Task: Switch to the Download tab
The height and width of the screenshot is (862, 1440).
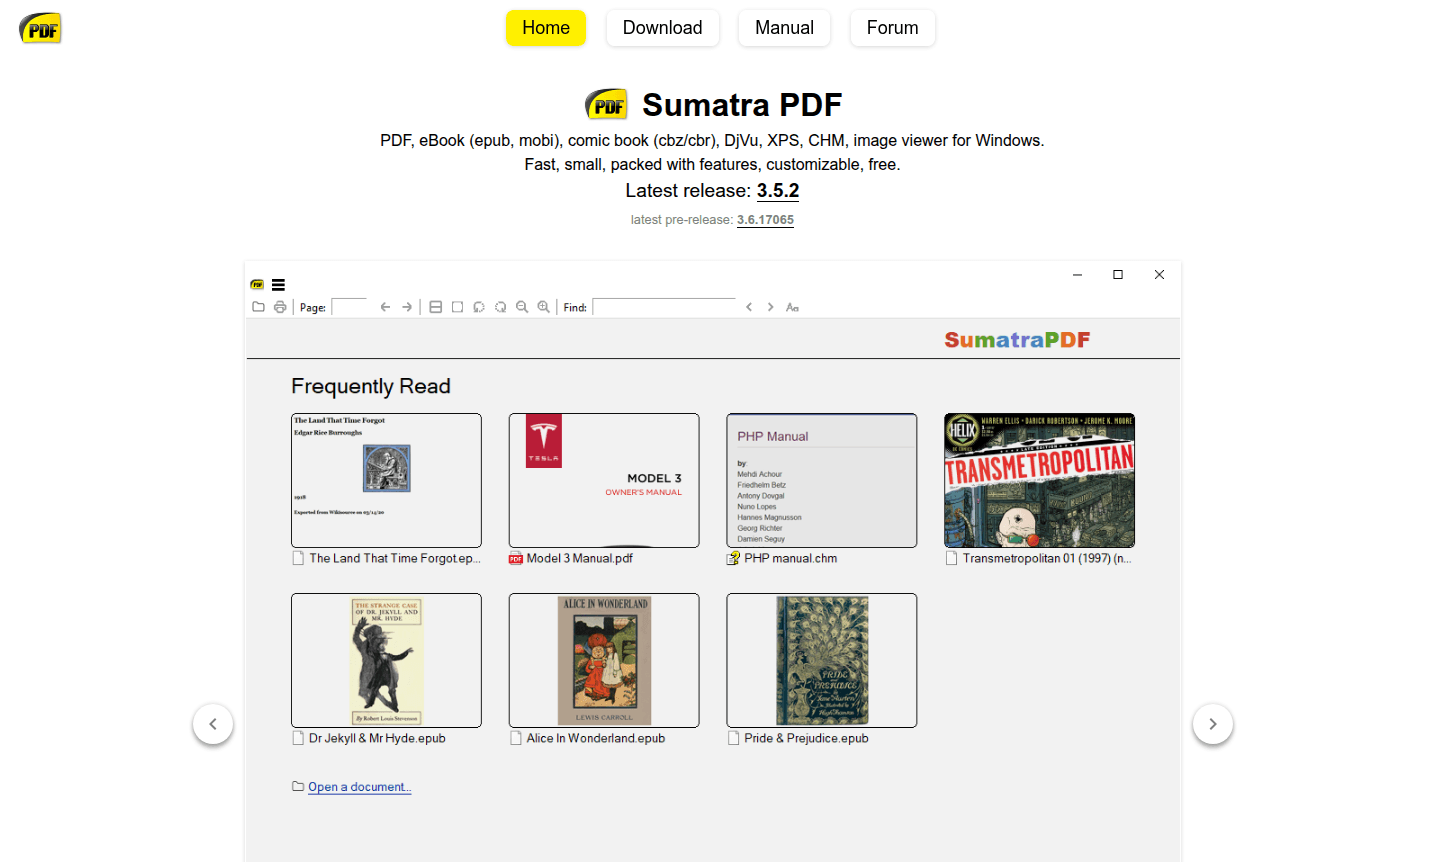Action: 662,28
